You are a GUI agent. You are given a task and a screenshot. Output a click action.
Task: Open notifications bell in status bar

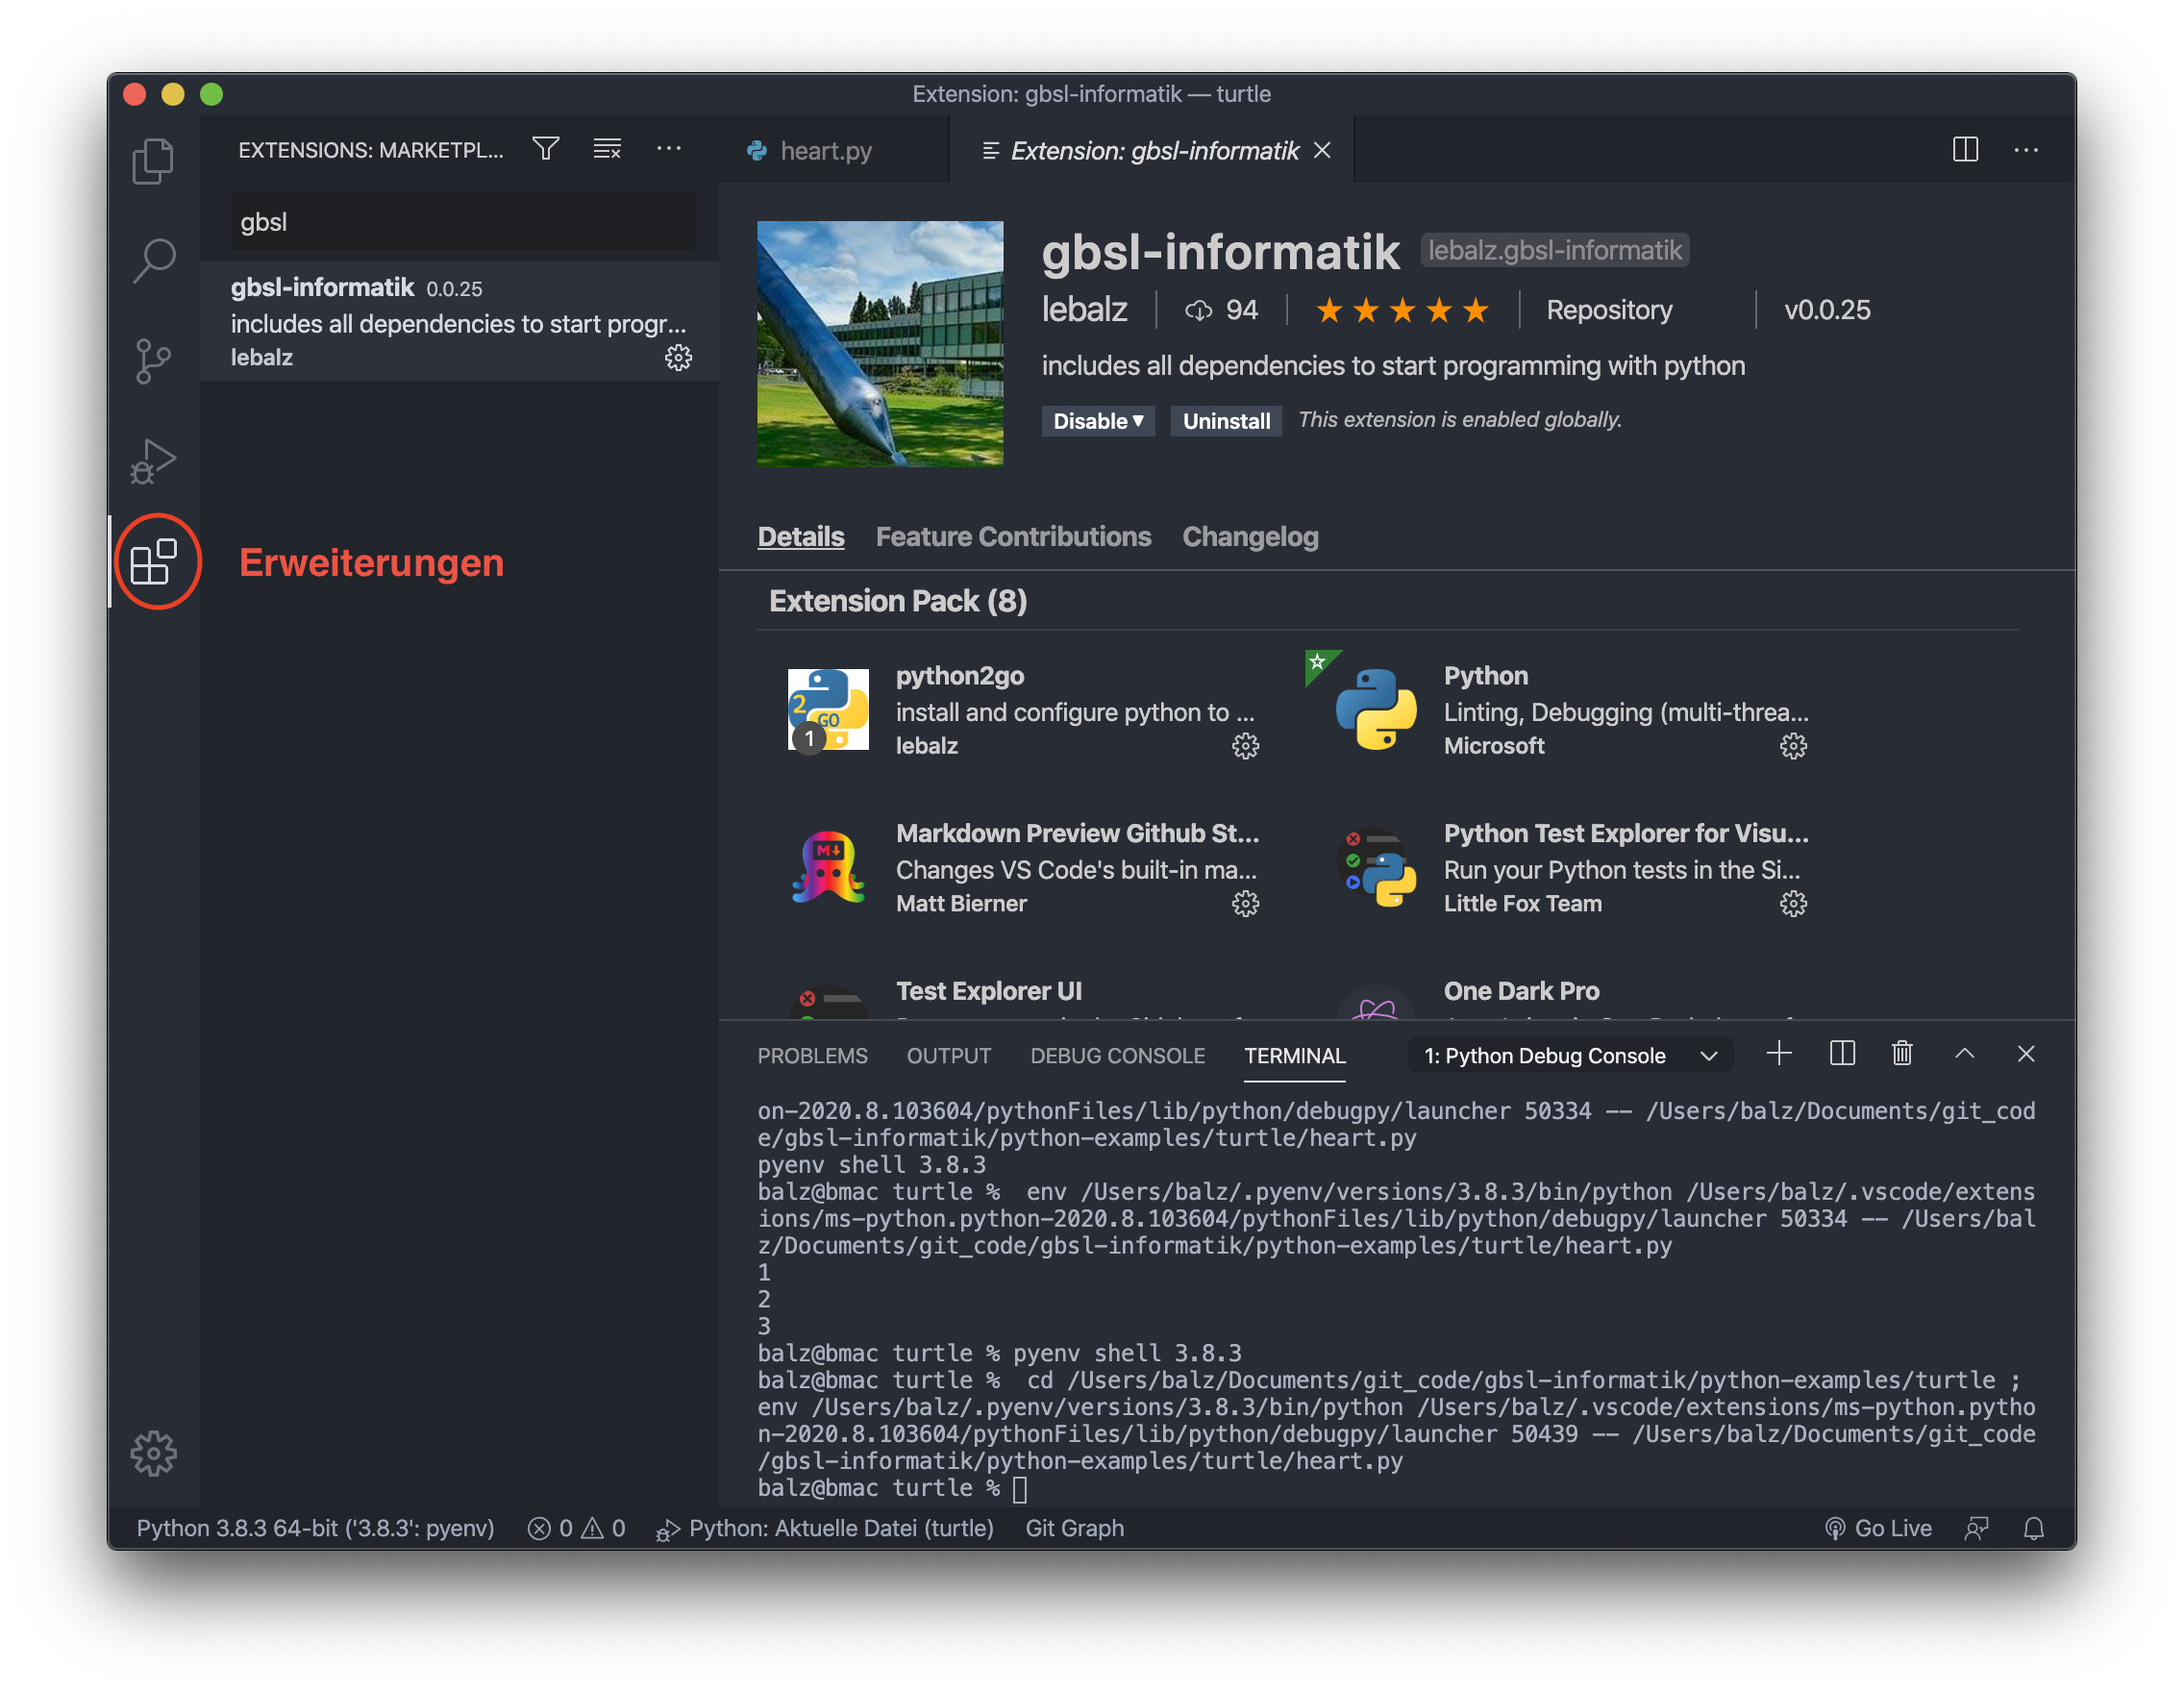pyautogui.click(x=2034, y=1528)
